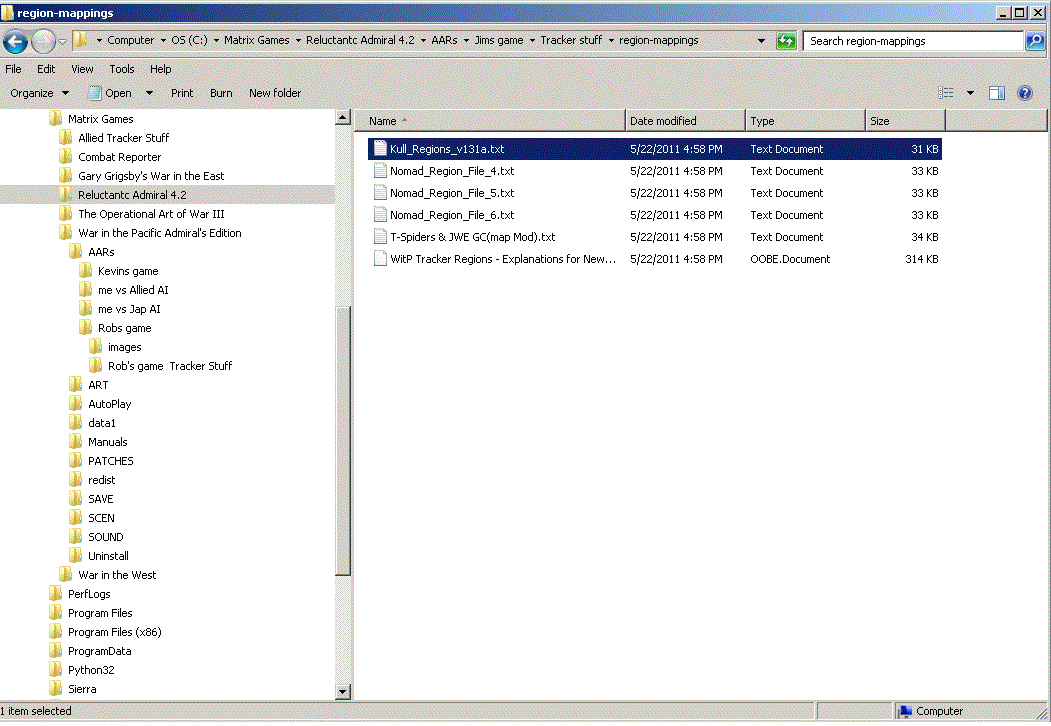Select the AutoPlay folder in tree

[110, 404]
